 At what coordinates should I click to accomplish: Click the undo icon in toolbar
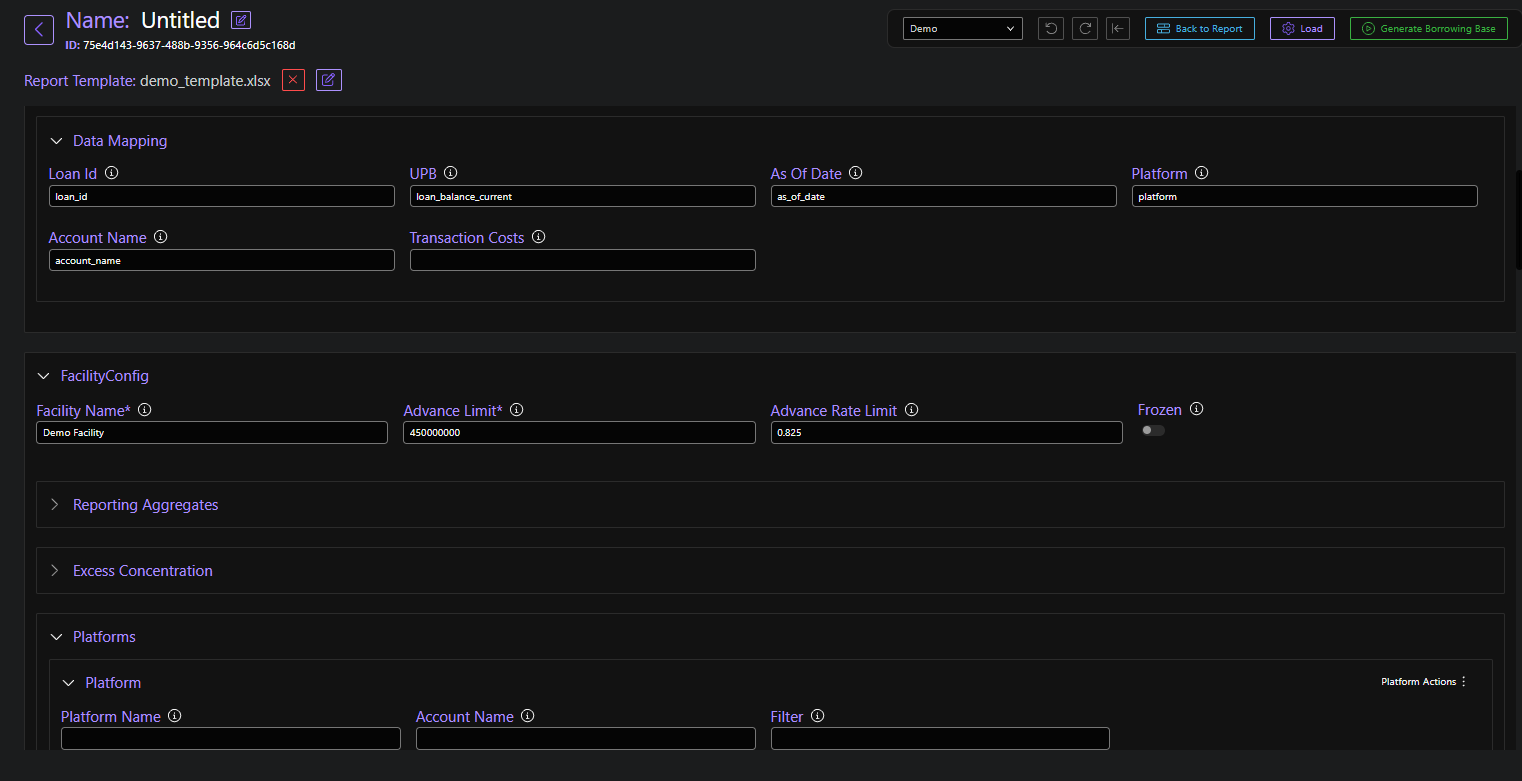tap(1051, 29)
